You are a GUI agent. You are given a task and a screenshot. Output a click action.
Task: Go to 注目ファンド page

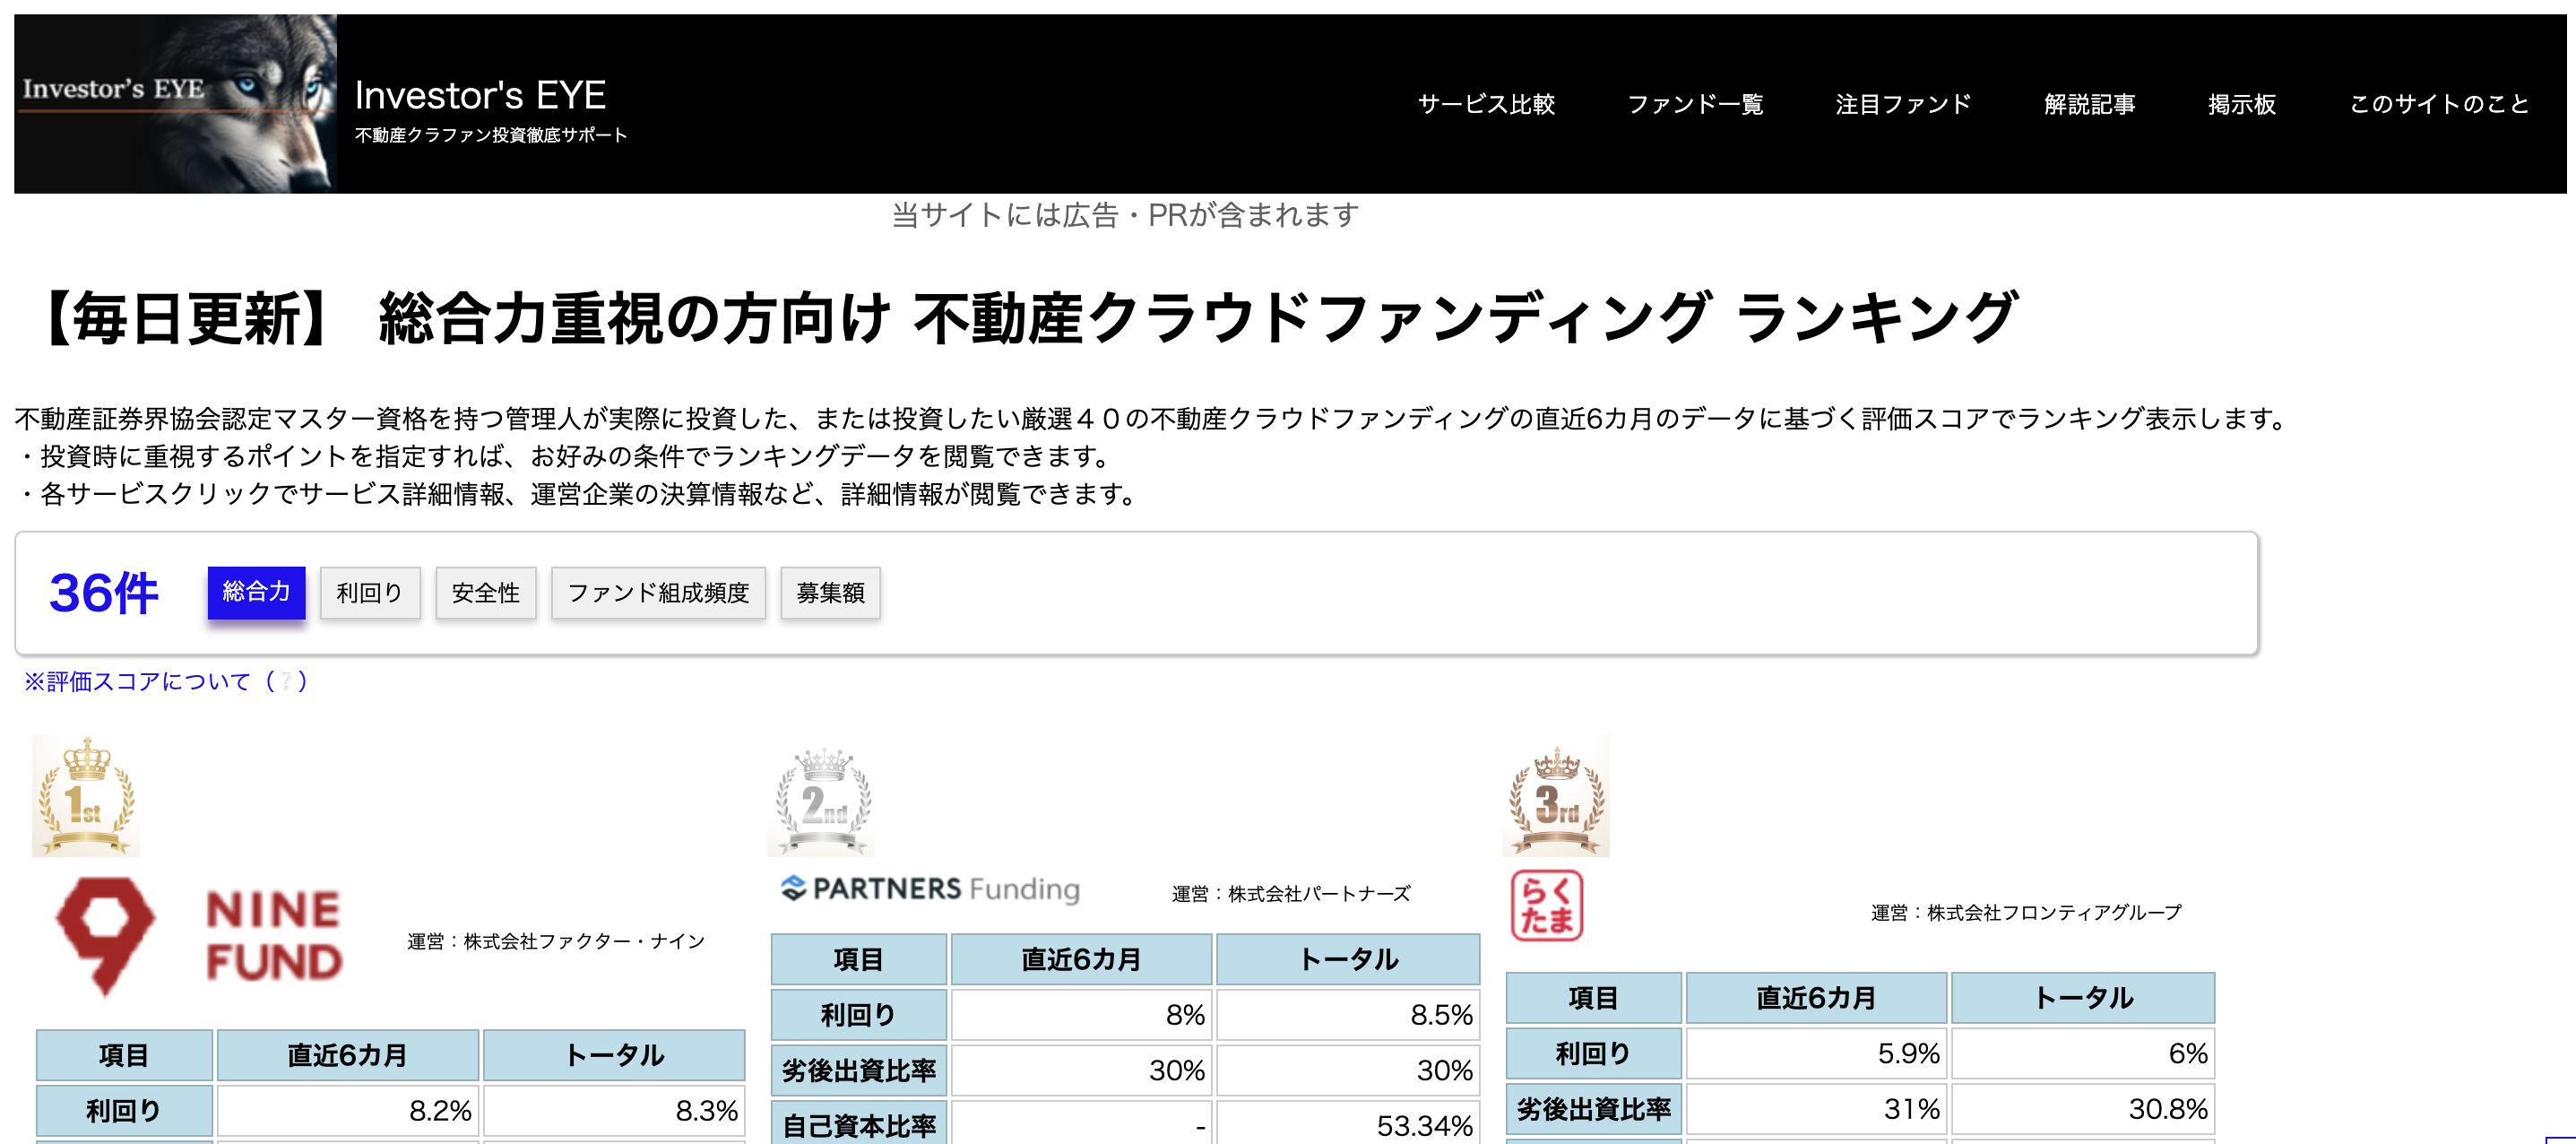pyautogui.click(x=1903, y=104)
